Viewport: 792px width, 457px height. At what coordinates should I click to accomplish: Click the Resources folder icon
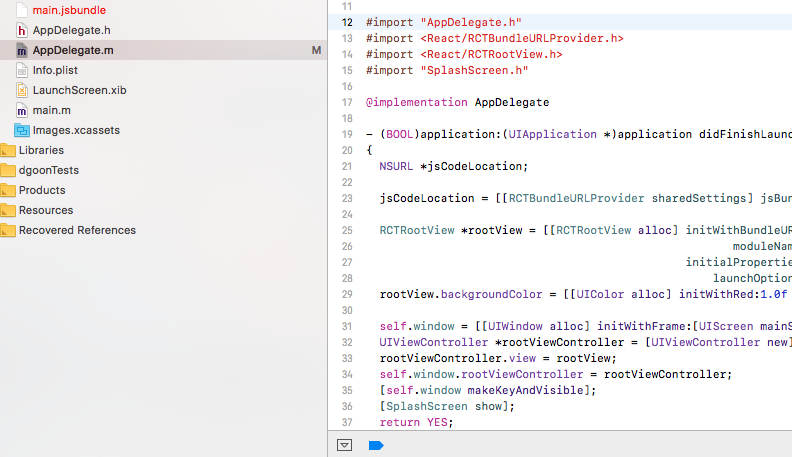coord(8,210)
